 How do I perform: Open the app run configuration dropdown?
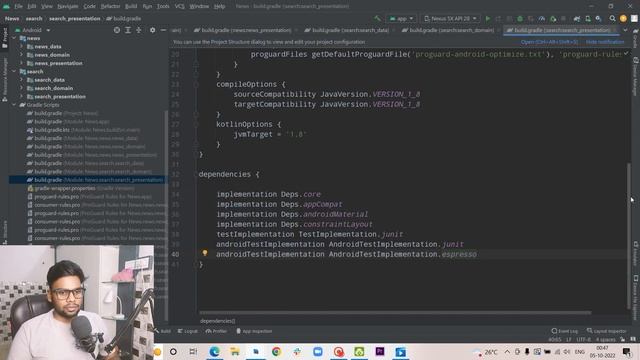point(401,18)
